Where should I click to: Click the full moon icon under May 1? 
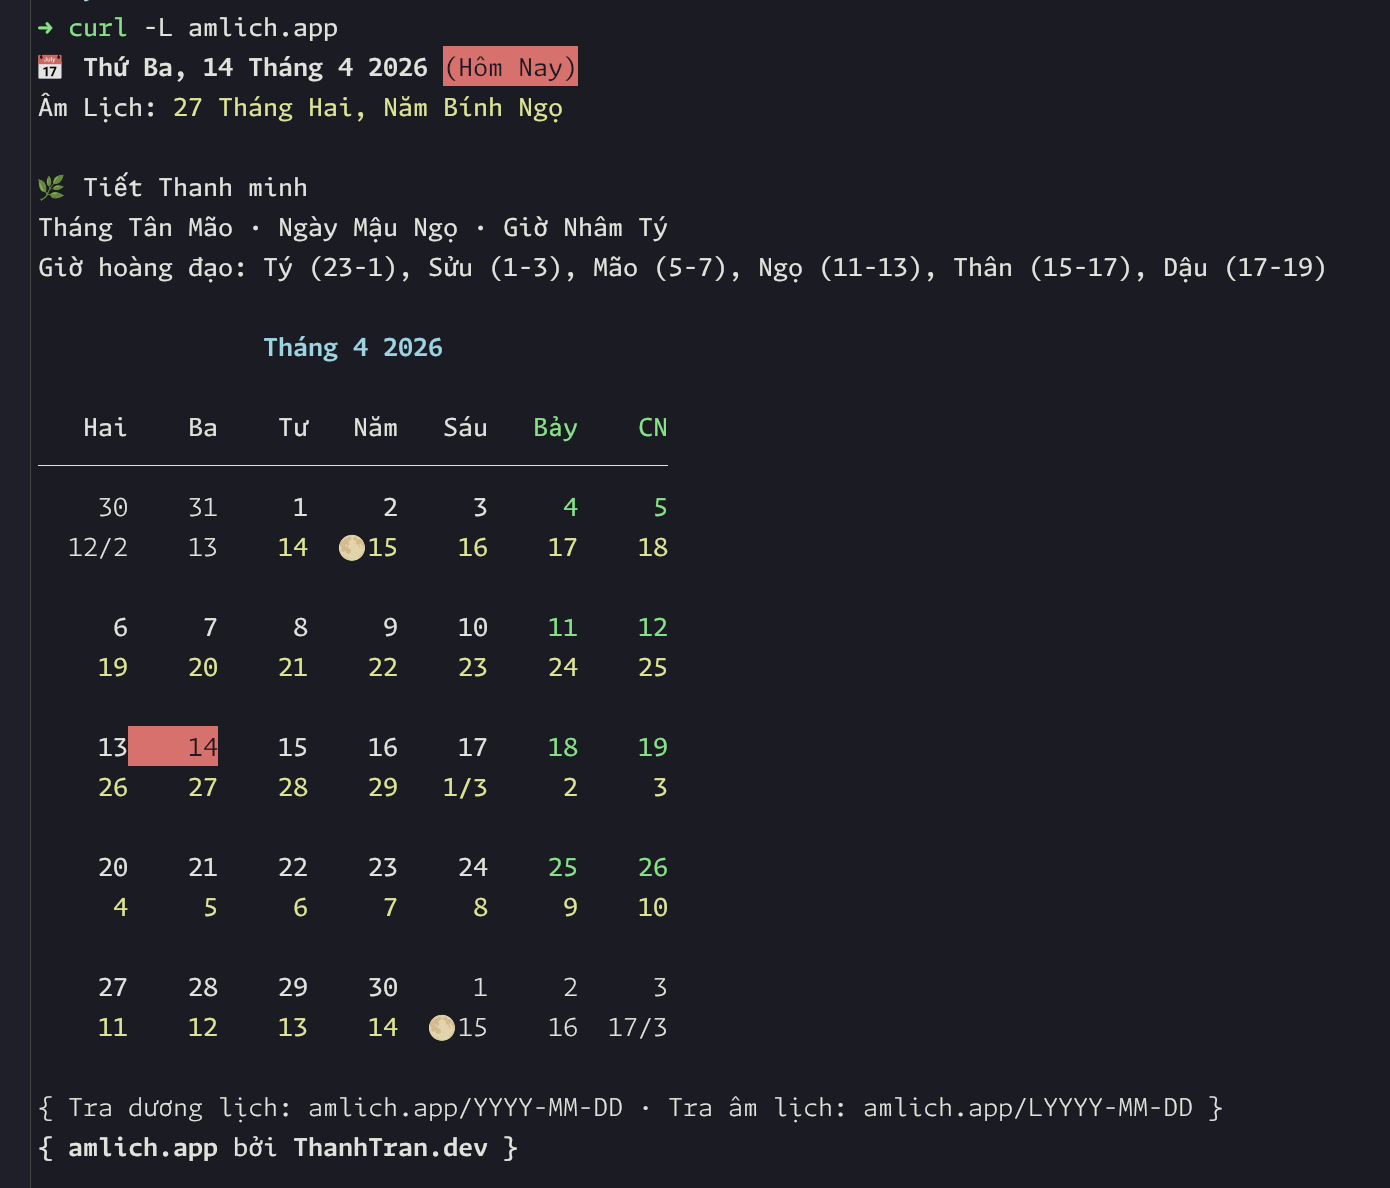coord(442,1028)
